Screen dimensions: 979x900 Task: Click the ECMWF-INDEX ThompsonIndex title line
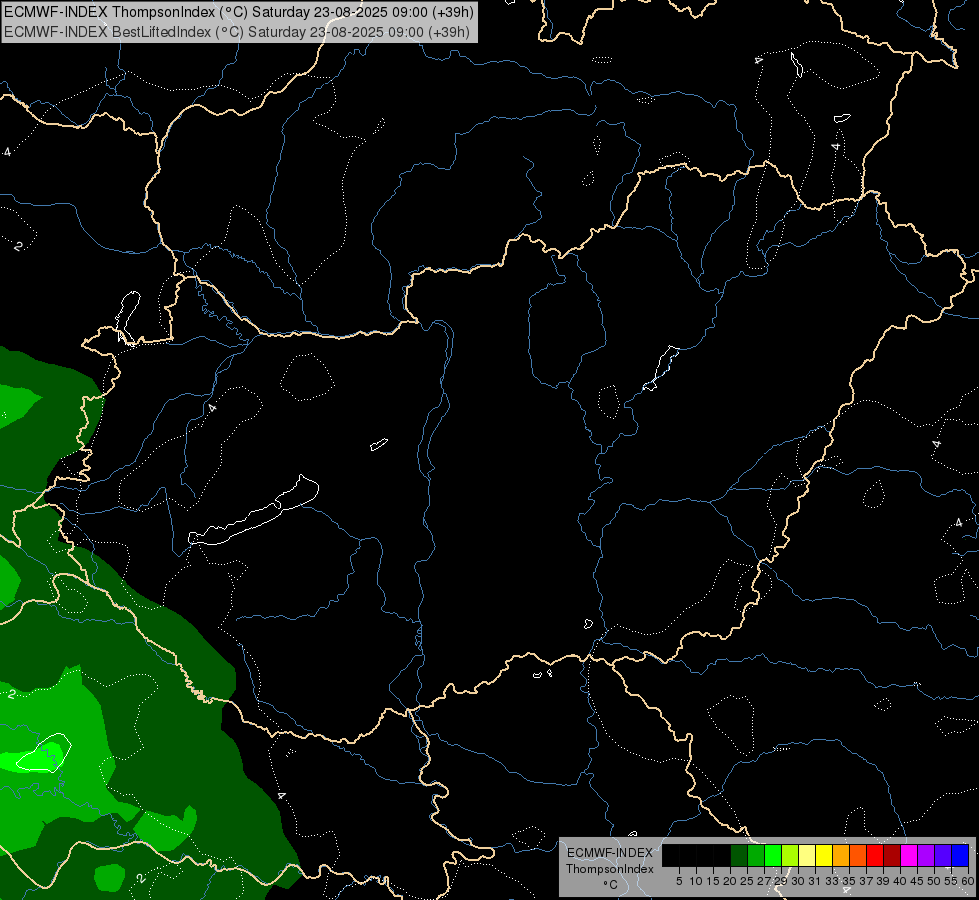pos(239,12)
